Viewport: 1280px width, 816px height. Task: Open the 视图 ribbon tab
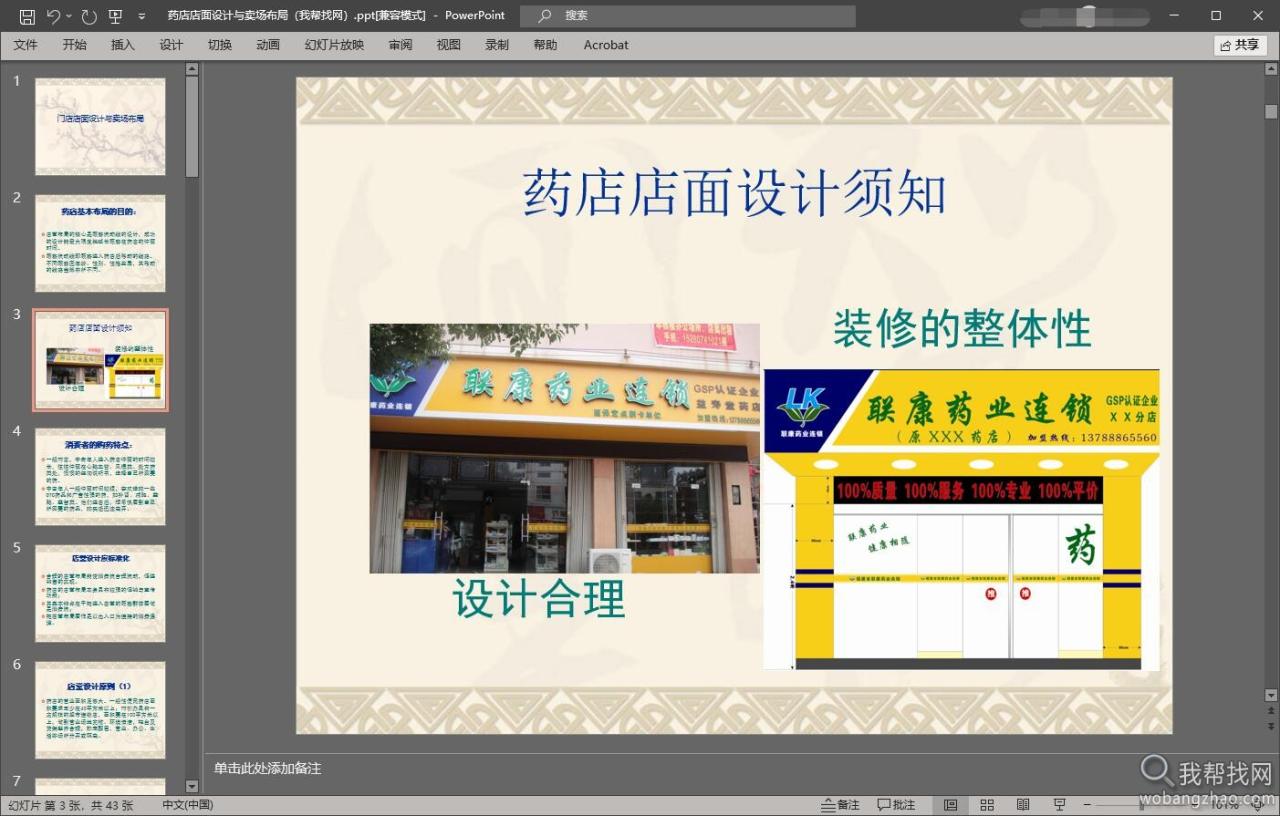pyautogui.click(x=449, y=45)
